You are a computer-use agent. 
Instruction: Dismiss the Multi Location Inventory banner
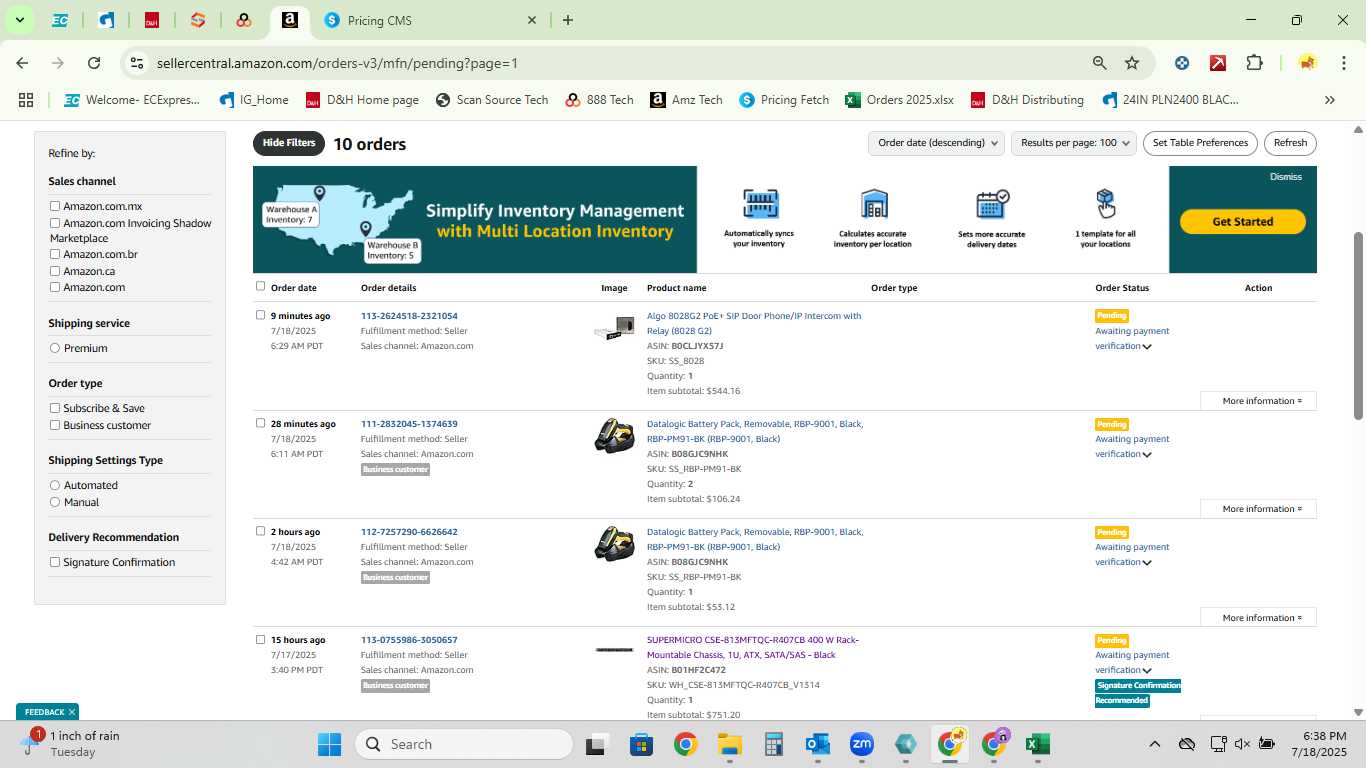1286,177
